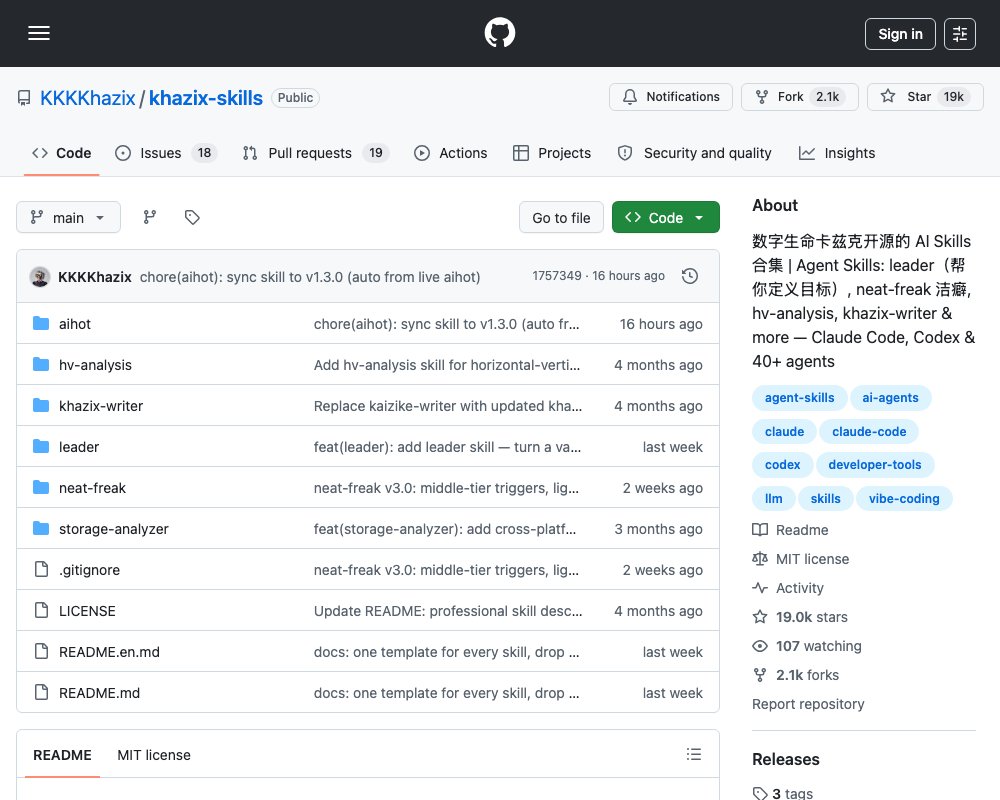Select the MIT license tab below file list
Screen dimensions: 1000x800
point(154,755)
